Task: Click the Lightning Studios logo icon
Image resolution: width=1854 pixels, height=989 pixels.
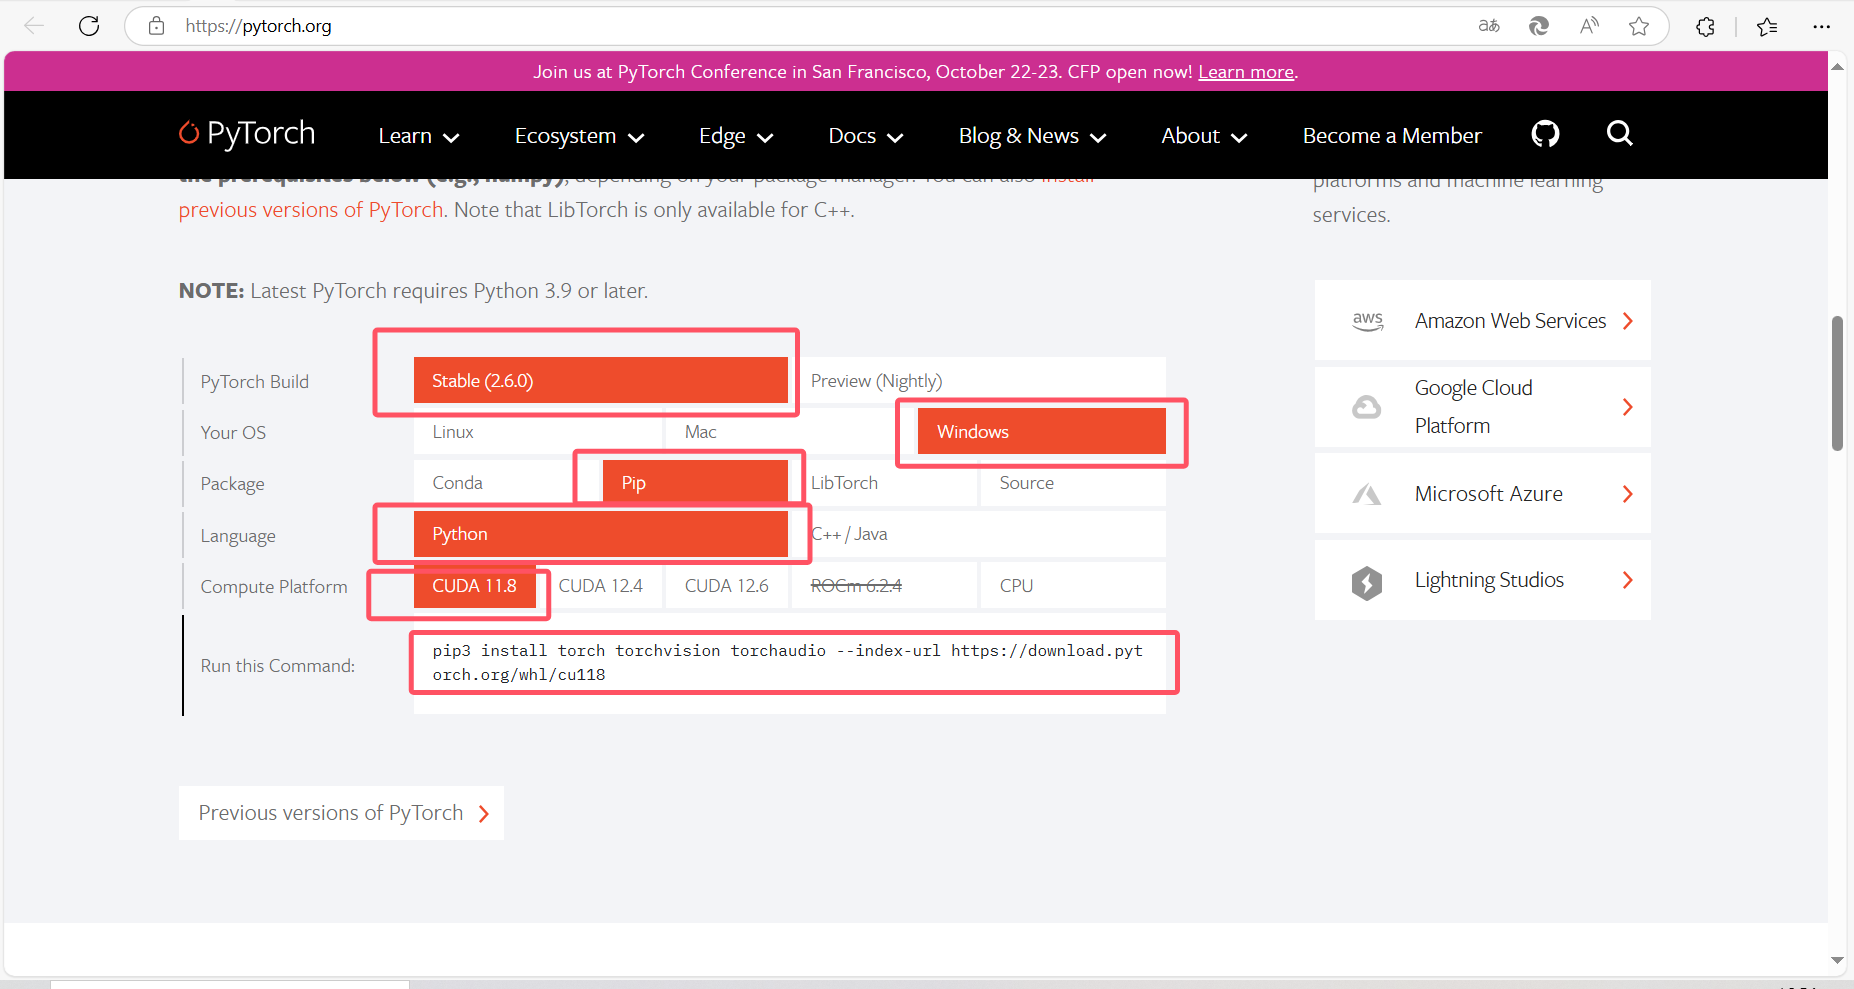Action: point(1367,582)
